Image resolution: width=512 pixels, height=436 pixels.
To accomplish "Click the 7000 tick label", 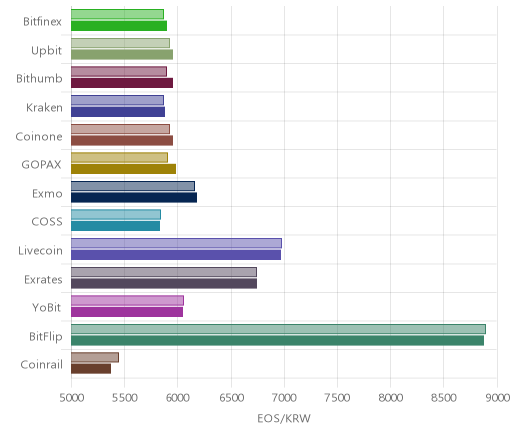I will click(x=284, y=398).
